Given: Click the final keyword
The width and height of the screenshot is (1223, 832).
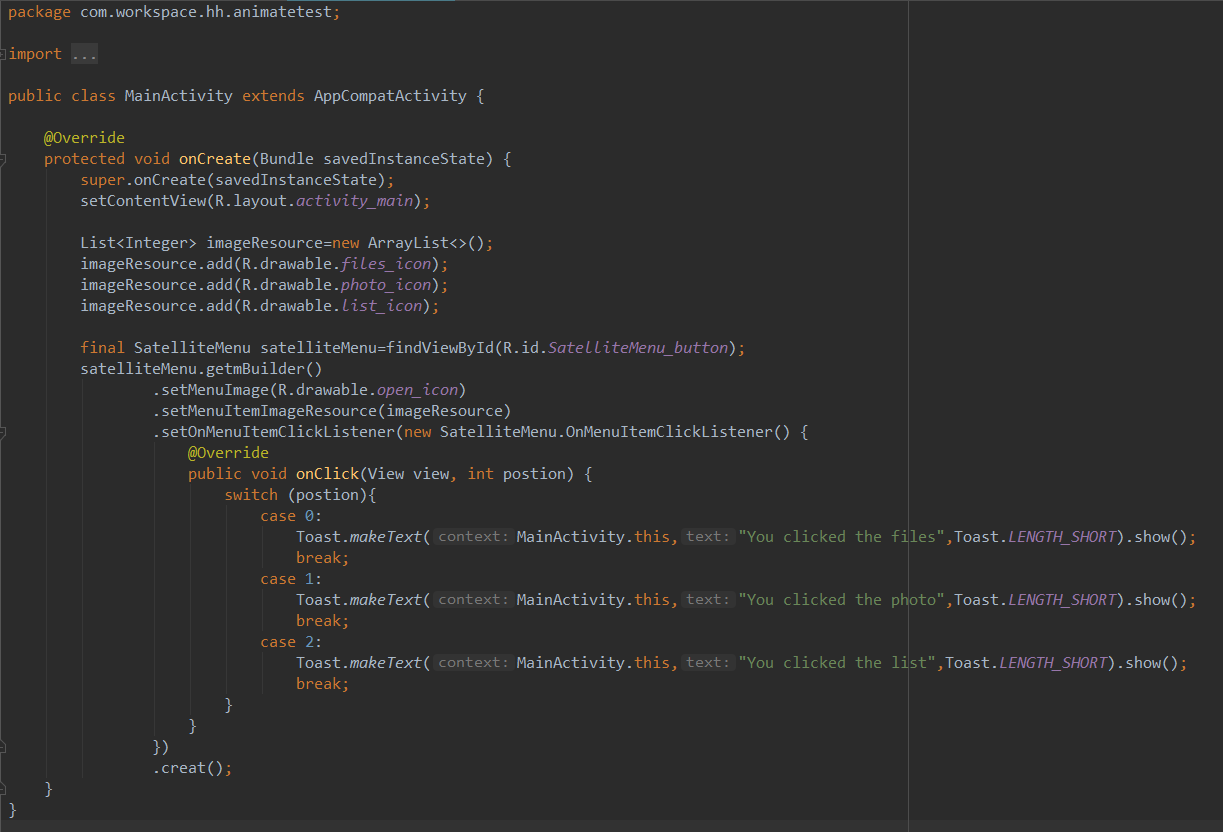Looking at the screenshot, I should (x=102, y=348).
